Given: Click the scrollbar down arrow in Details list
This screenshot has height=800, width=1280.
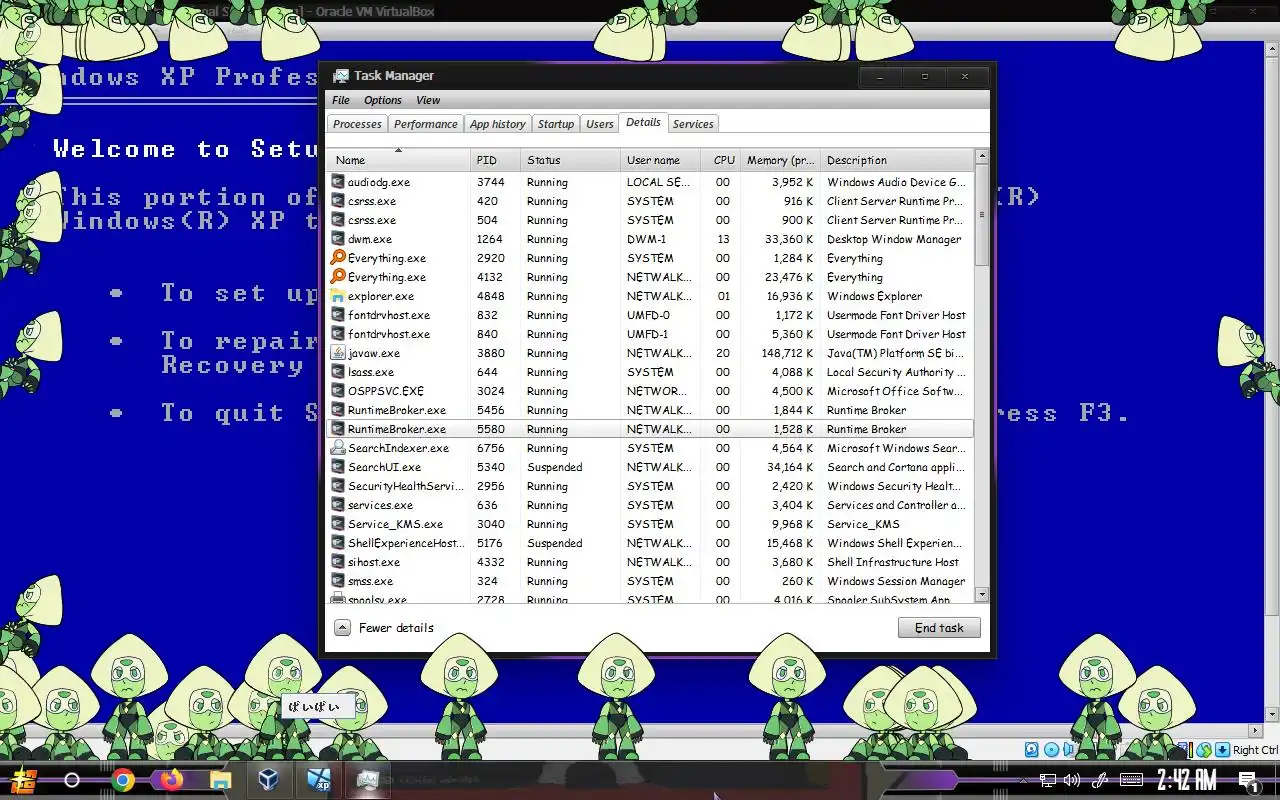Looking at the screenshot, I should (x=981, y=595).
